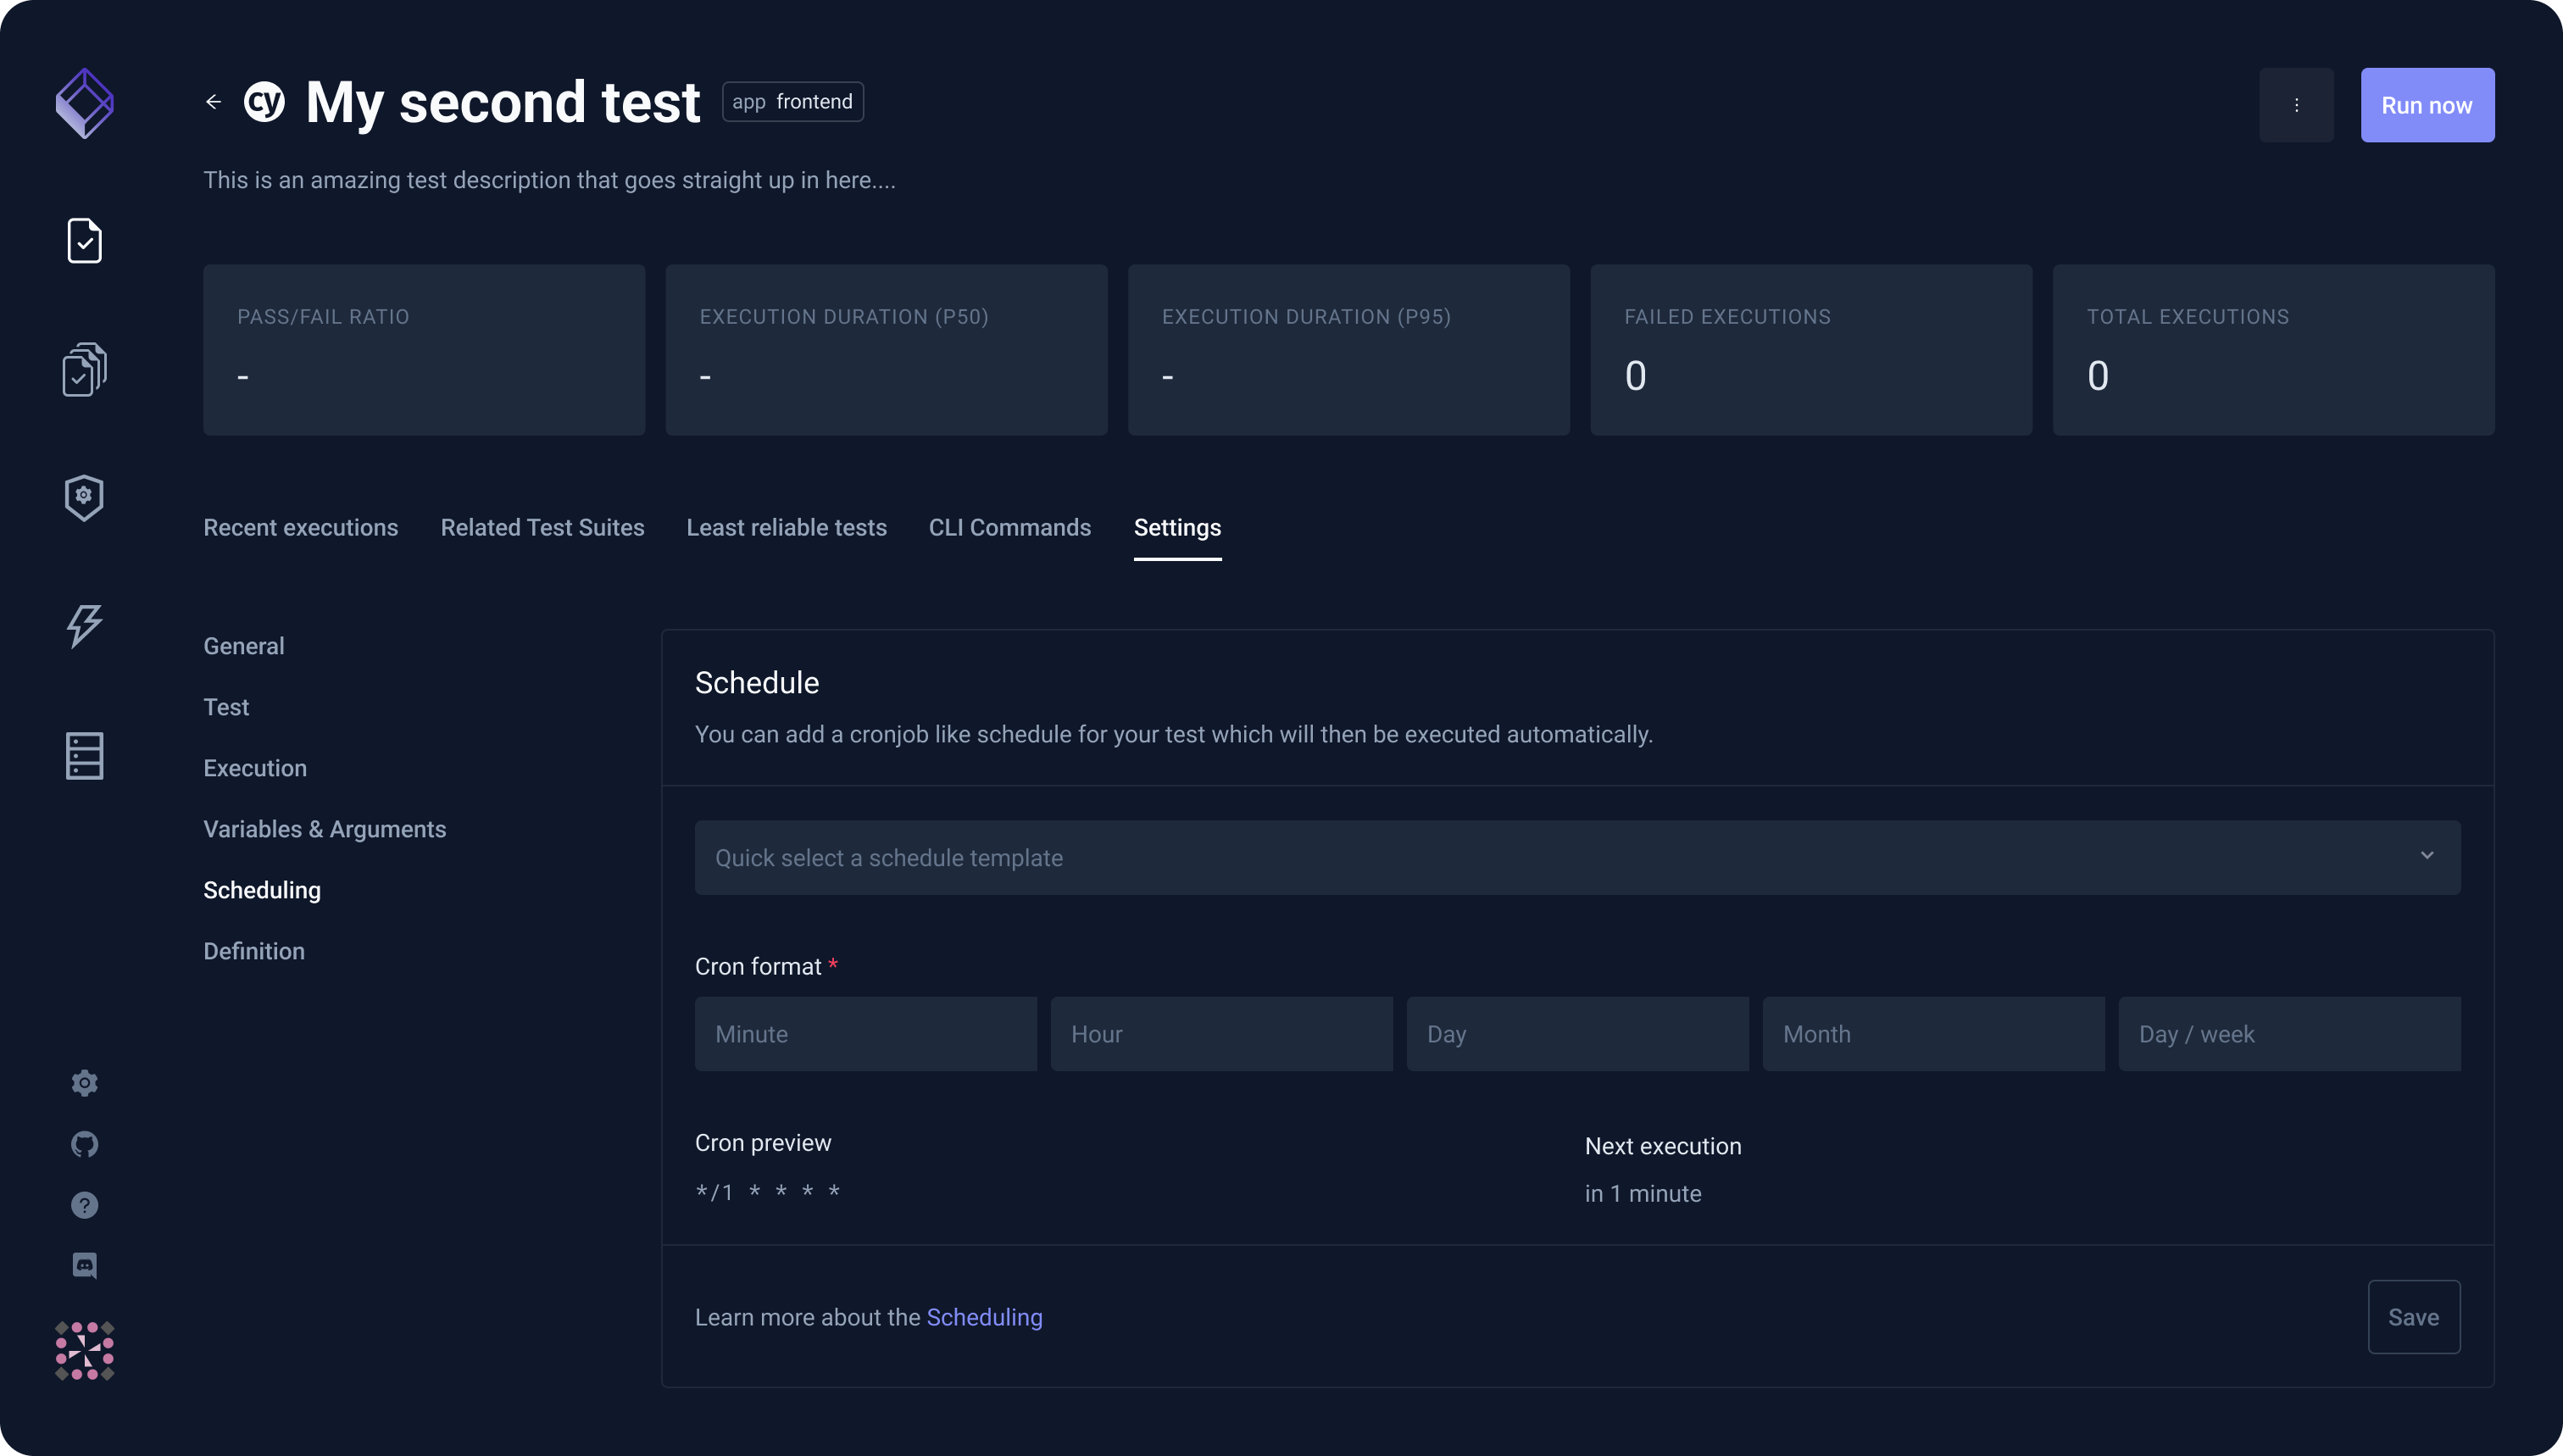Click the Minute cron input field
The height and width of the screenshot is (1456, 2563).
click(x=865, y=1033)
